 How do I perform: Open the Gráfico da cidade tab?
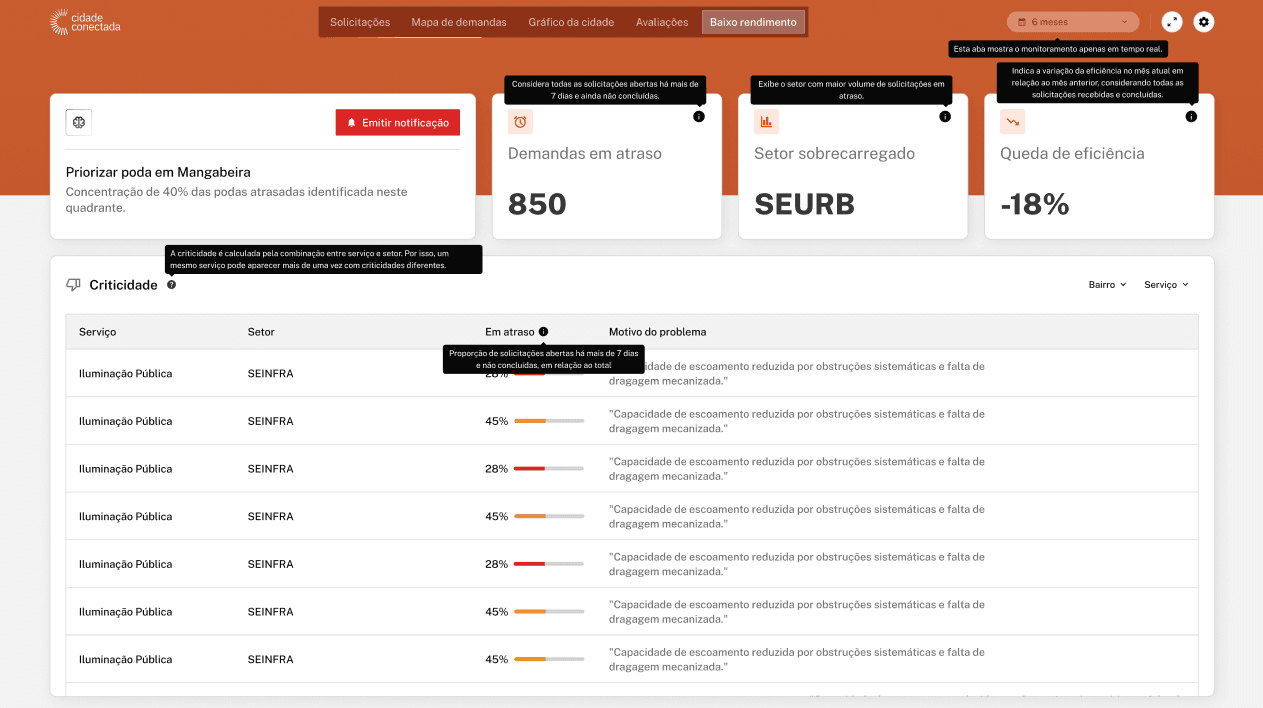571,22
